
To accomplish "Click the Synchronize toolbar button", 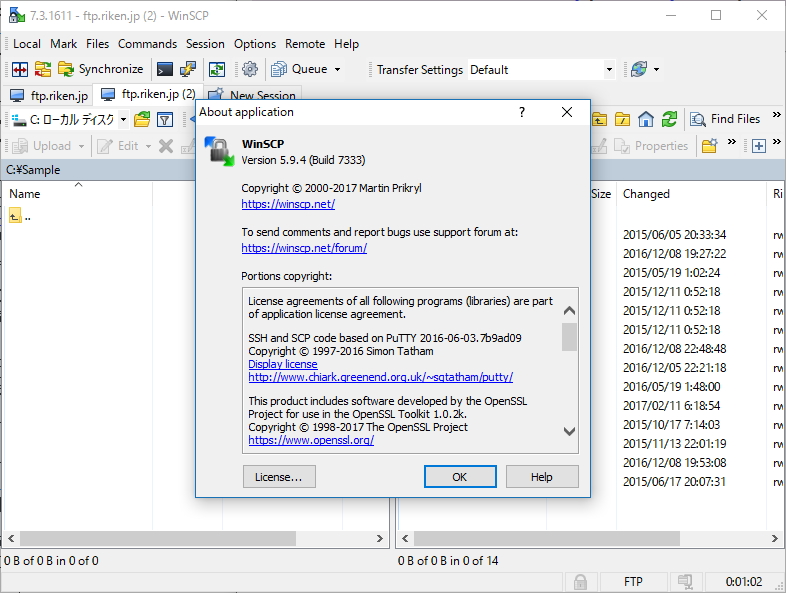I will click(x=101, y=69).
